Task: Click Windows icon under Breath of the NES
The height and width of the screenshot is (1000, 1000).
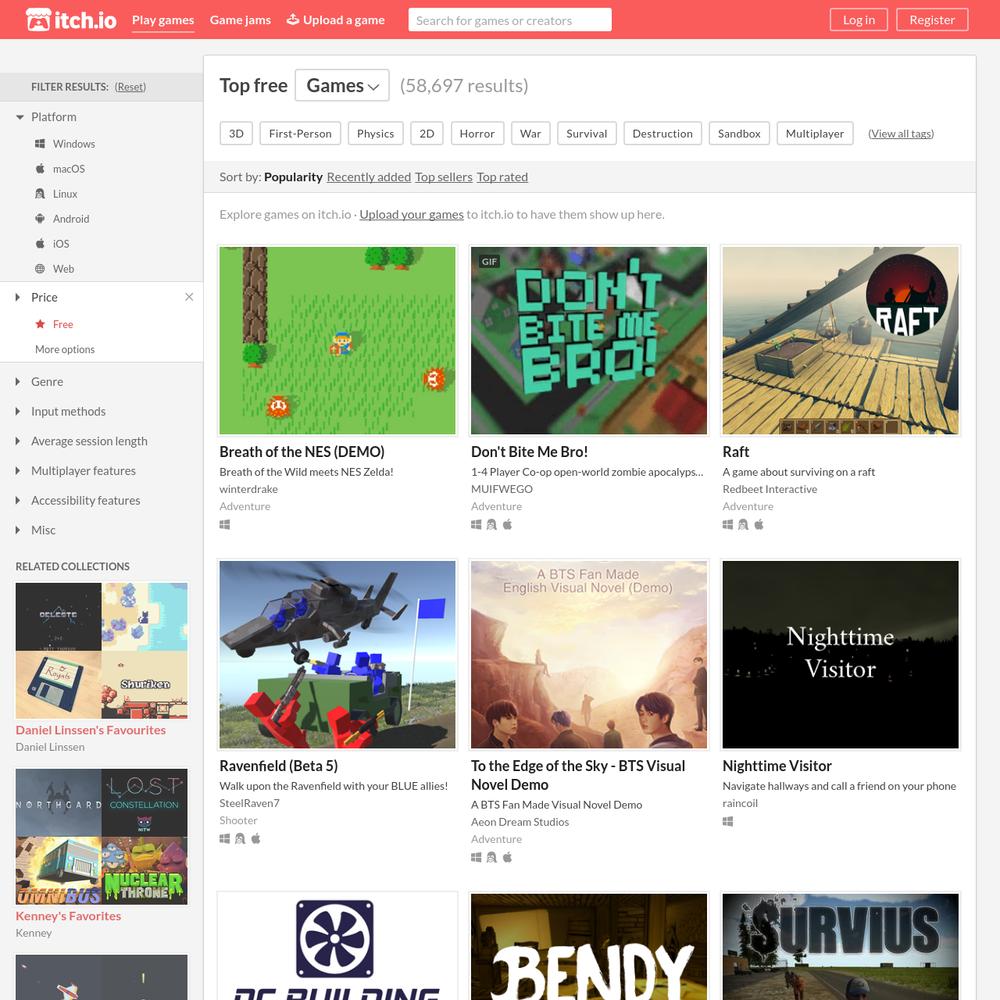Action: (224, 524)
